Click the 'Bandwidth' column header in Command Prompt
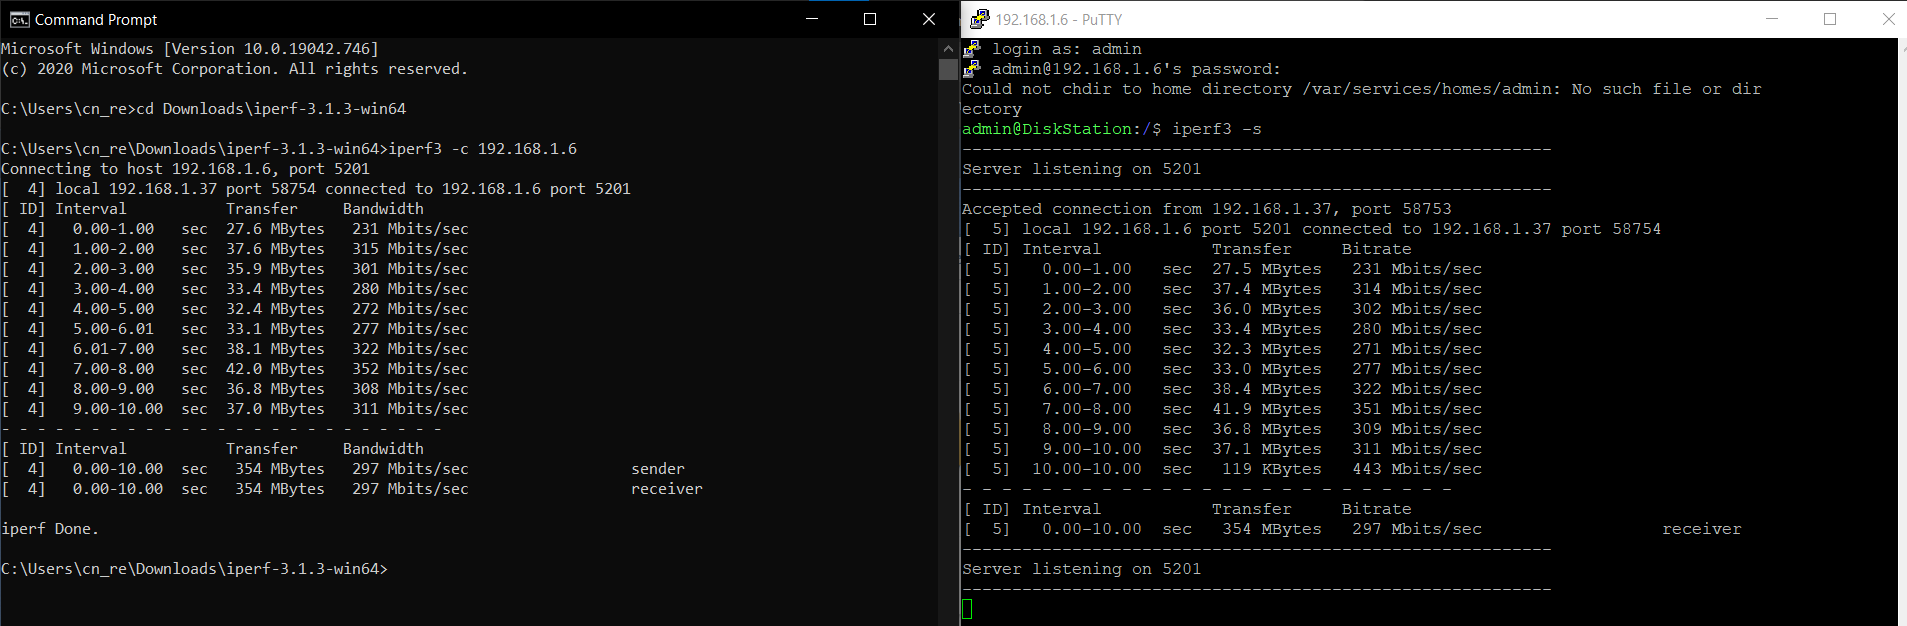Screen dimensions: 1907x626 tap(383, 209)
